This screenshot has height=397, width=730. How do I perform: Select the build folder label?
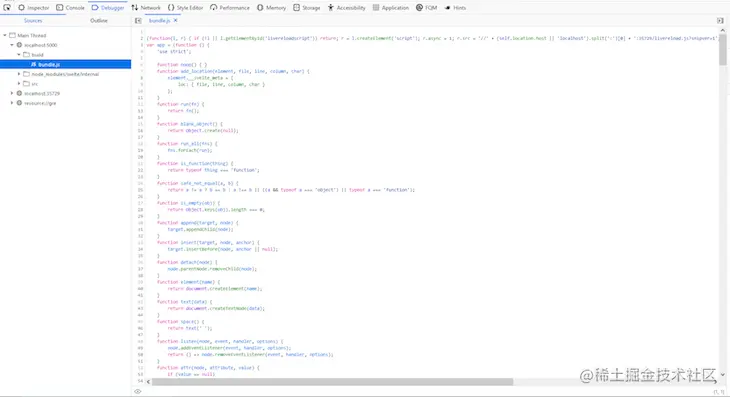tap(37, 55)
